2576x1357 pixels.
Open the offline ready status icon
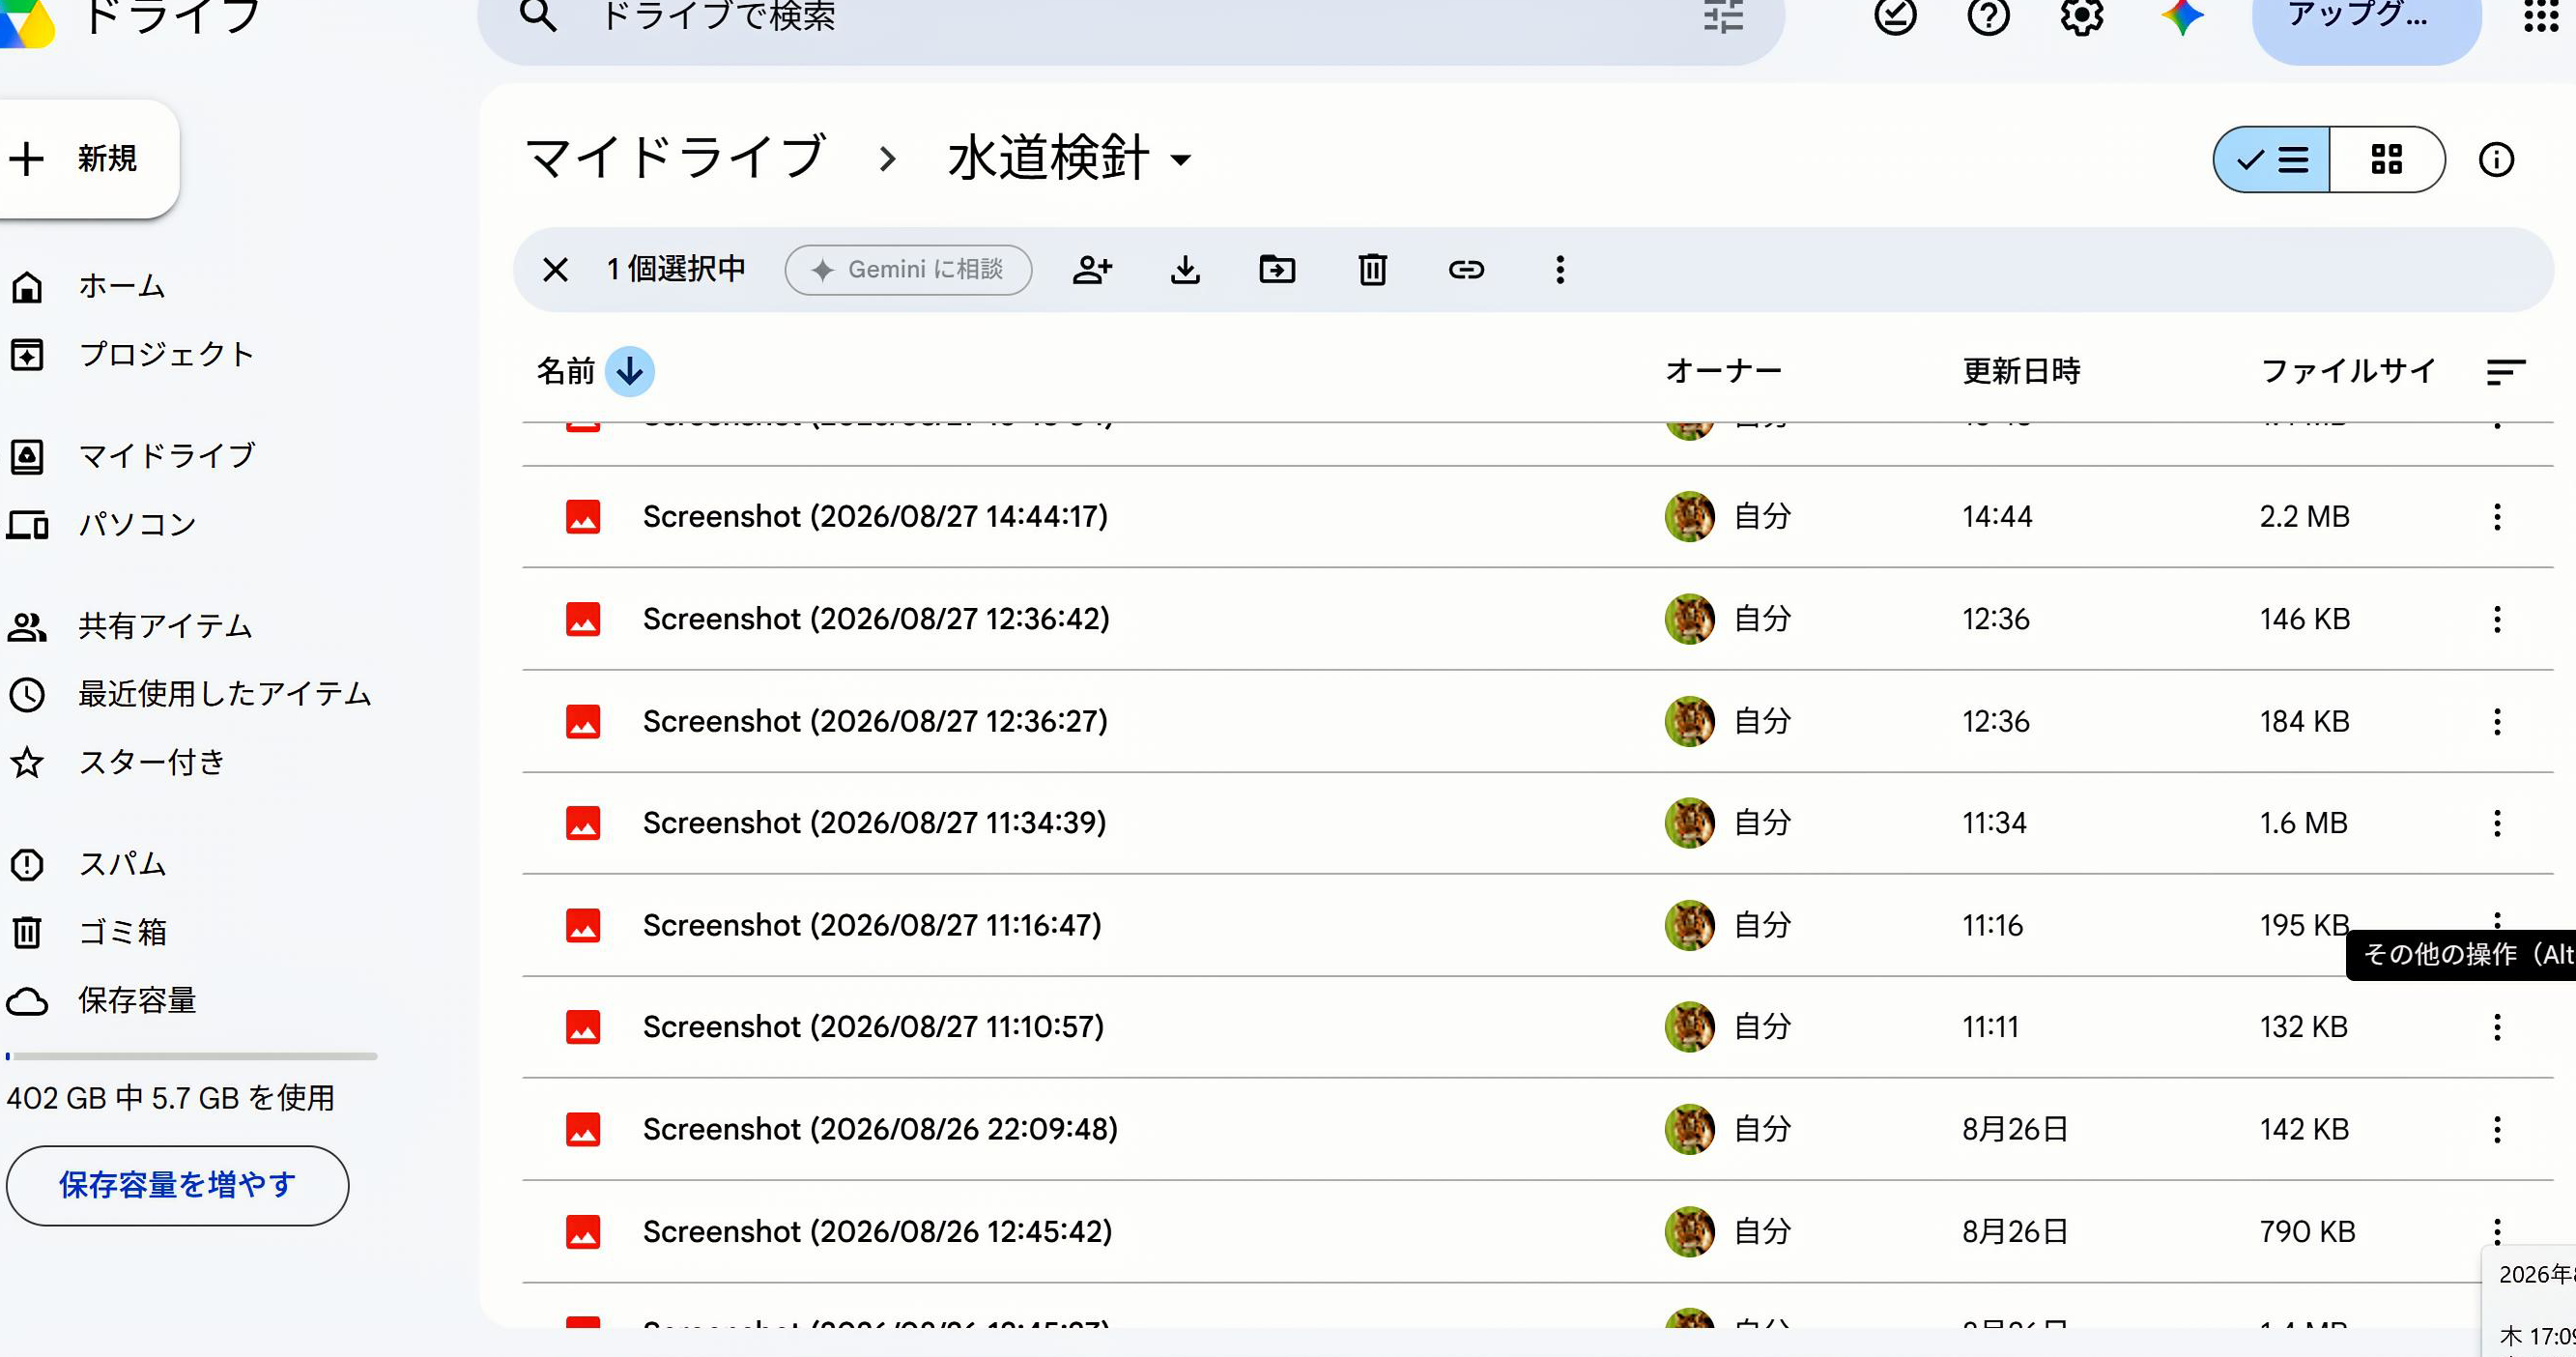tap(1895, 16)
